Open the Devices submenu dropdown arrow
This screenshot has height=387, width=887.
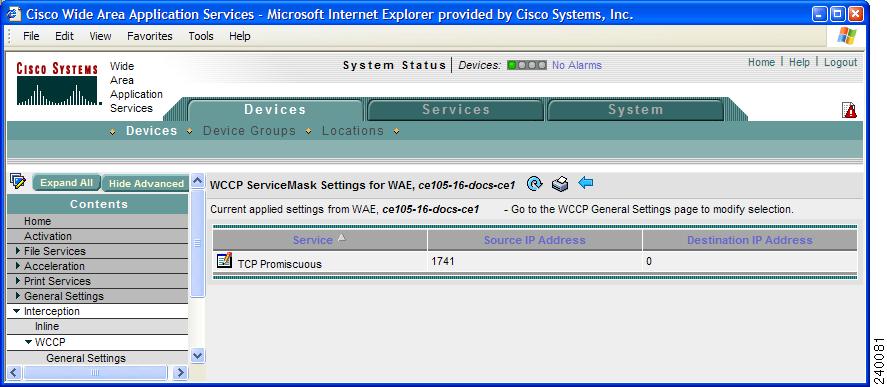pyautogui.click(x=189, y=131)
